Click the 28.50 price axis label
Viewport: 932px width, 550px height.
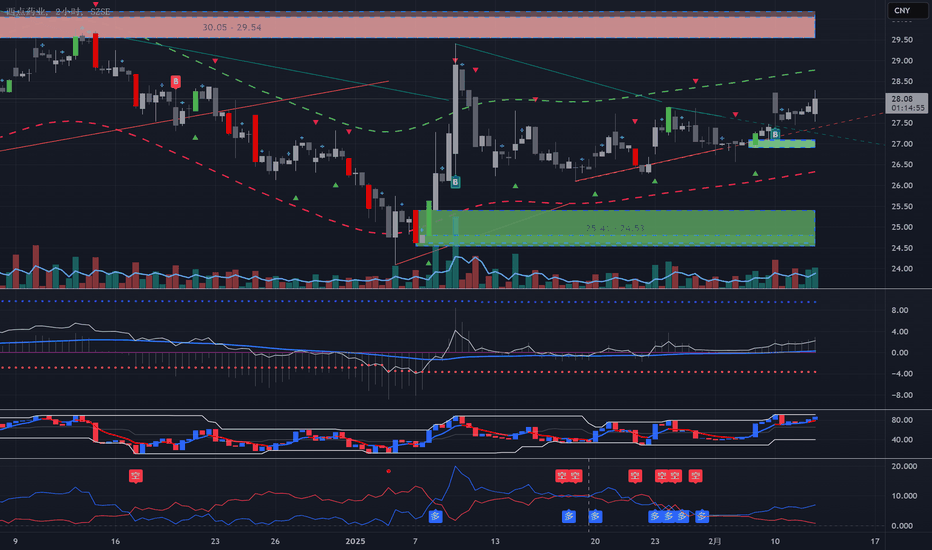tap(902, 81)
